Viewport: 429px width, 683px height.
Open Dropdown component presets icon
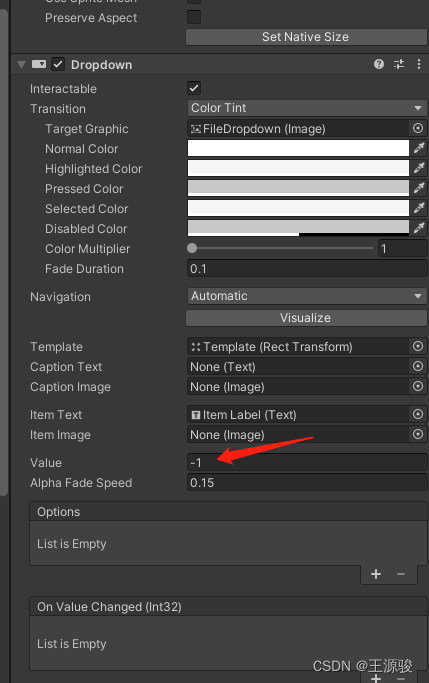[399, 64]
